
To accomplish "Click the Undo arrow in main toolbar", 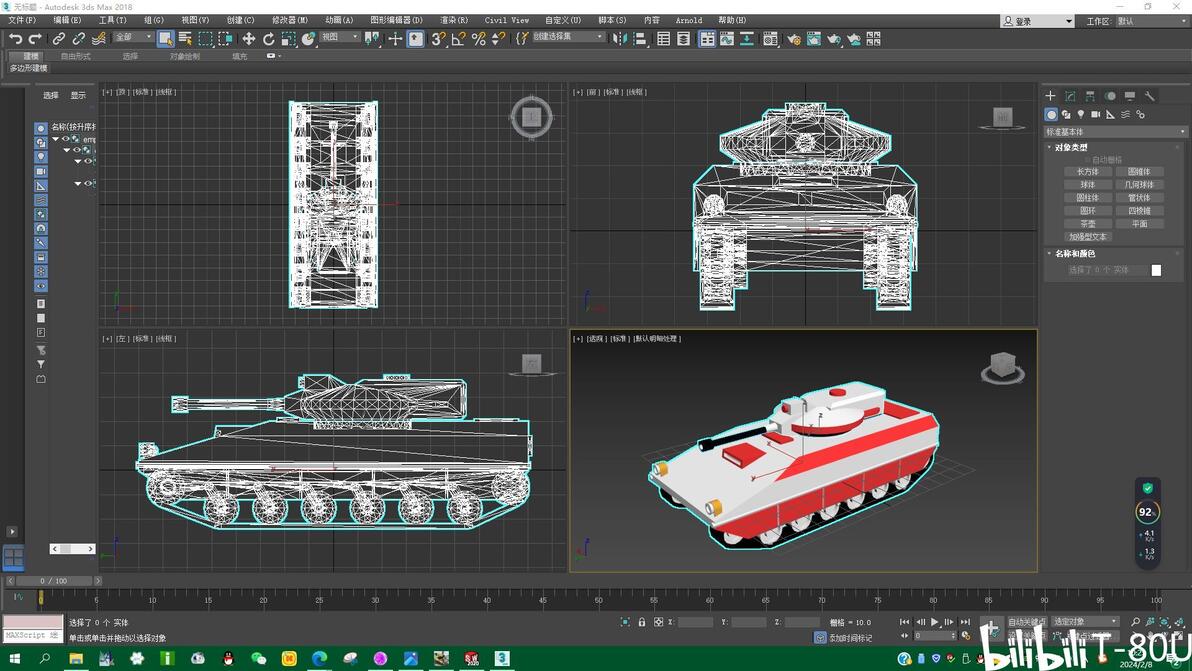I will (x=15, y=39).
